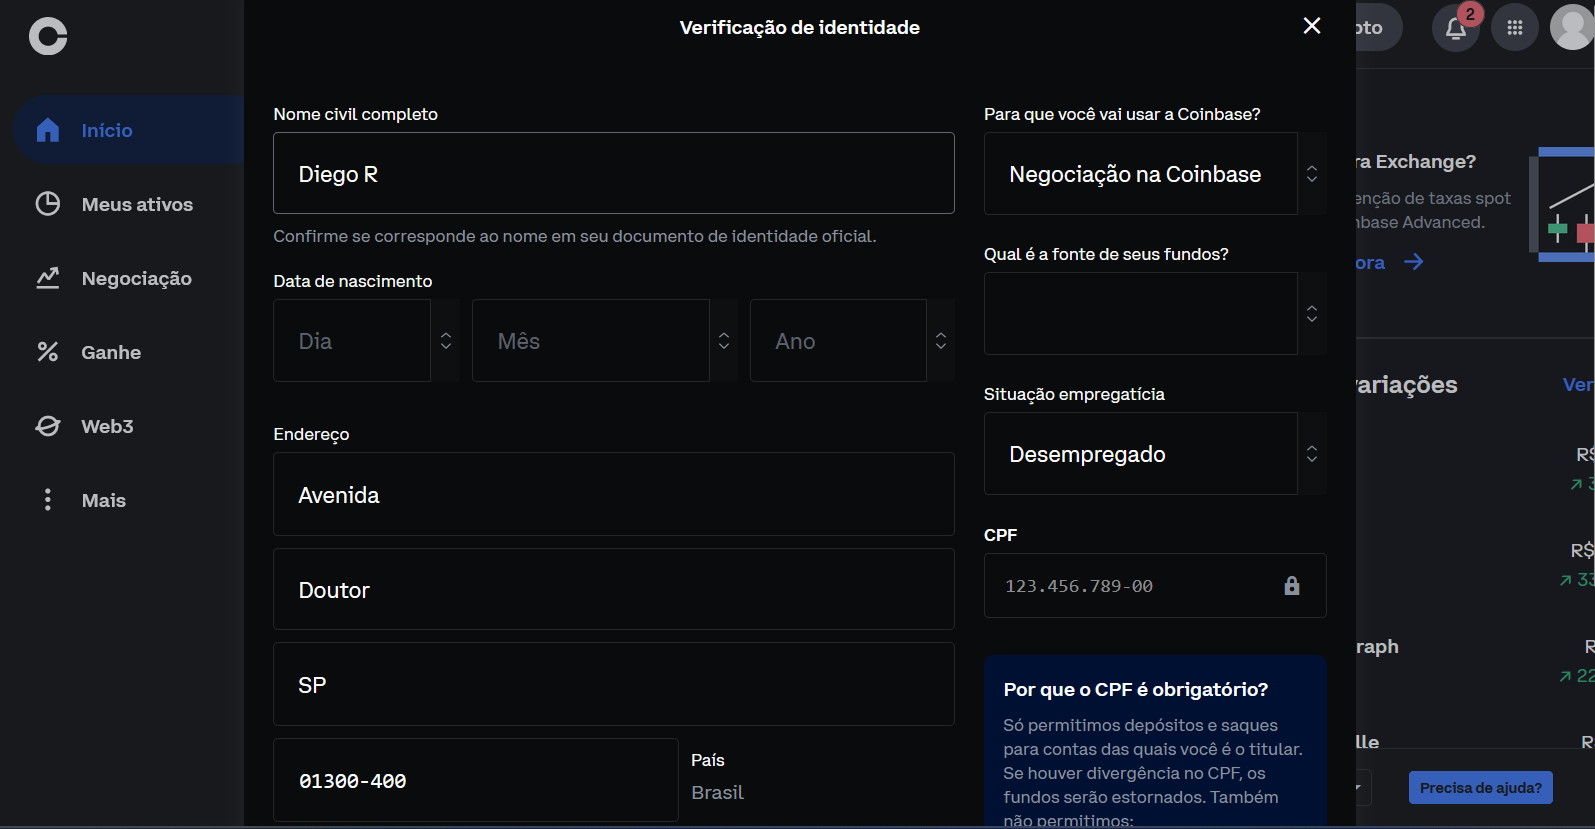
Task: Click the planet icon for Web3
Action: [48, 426]
